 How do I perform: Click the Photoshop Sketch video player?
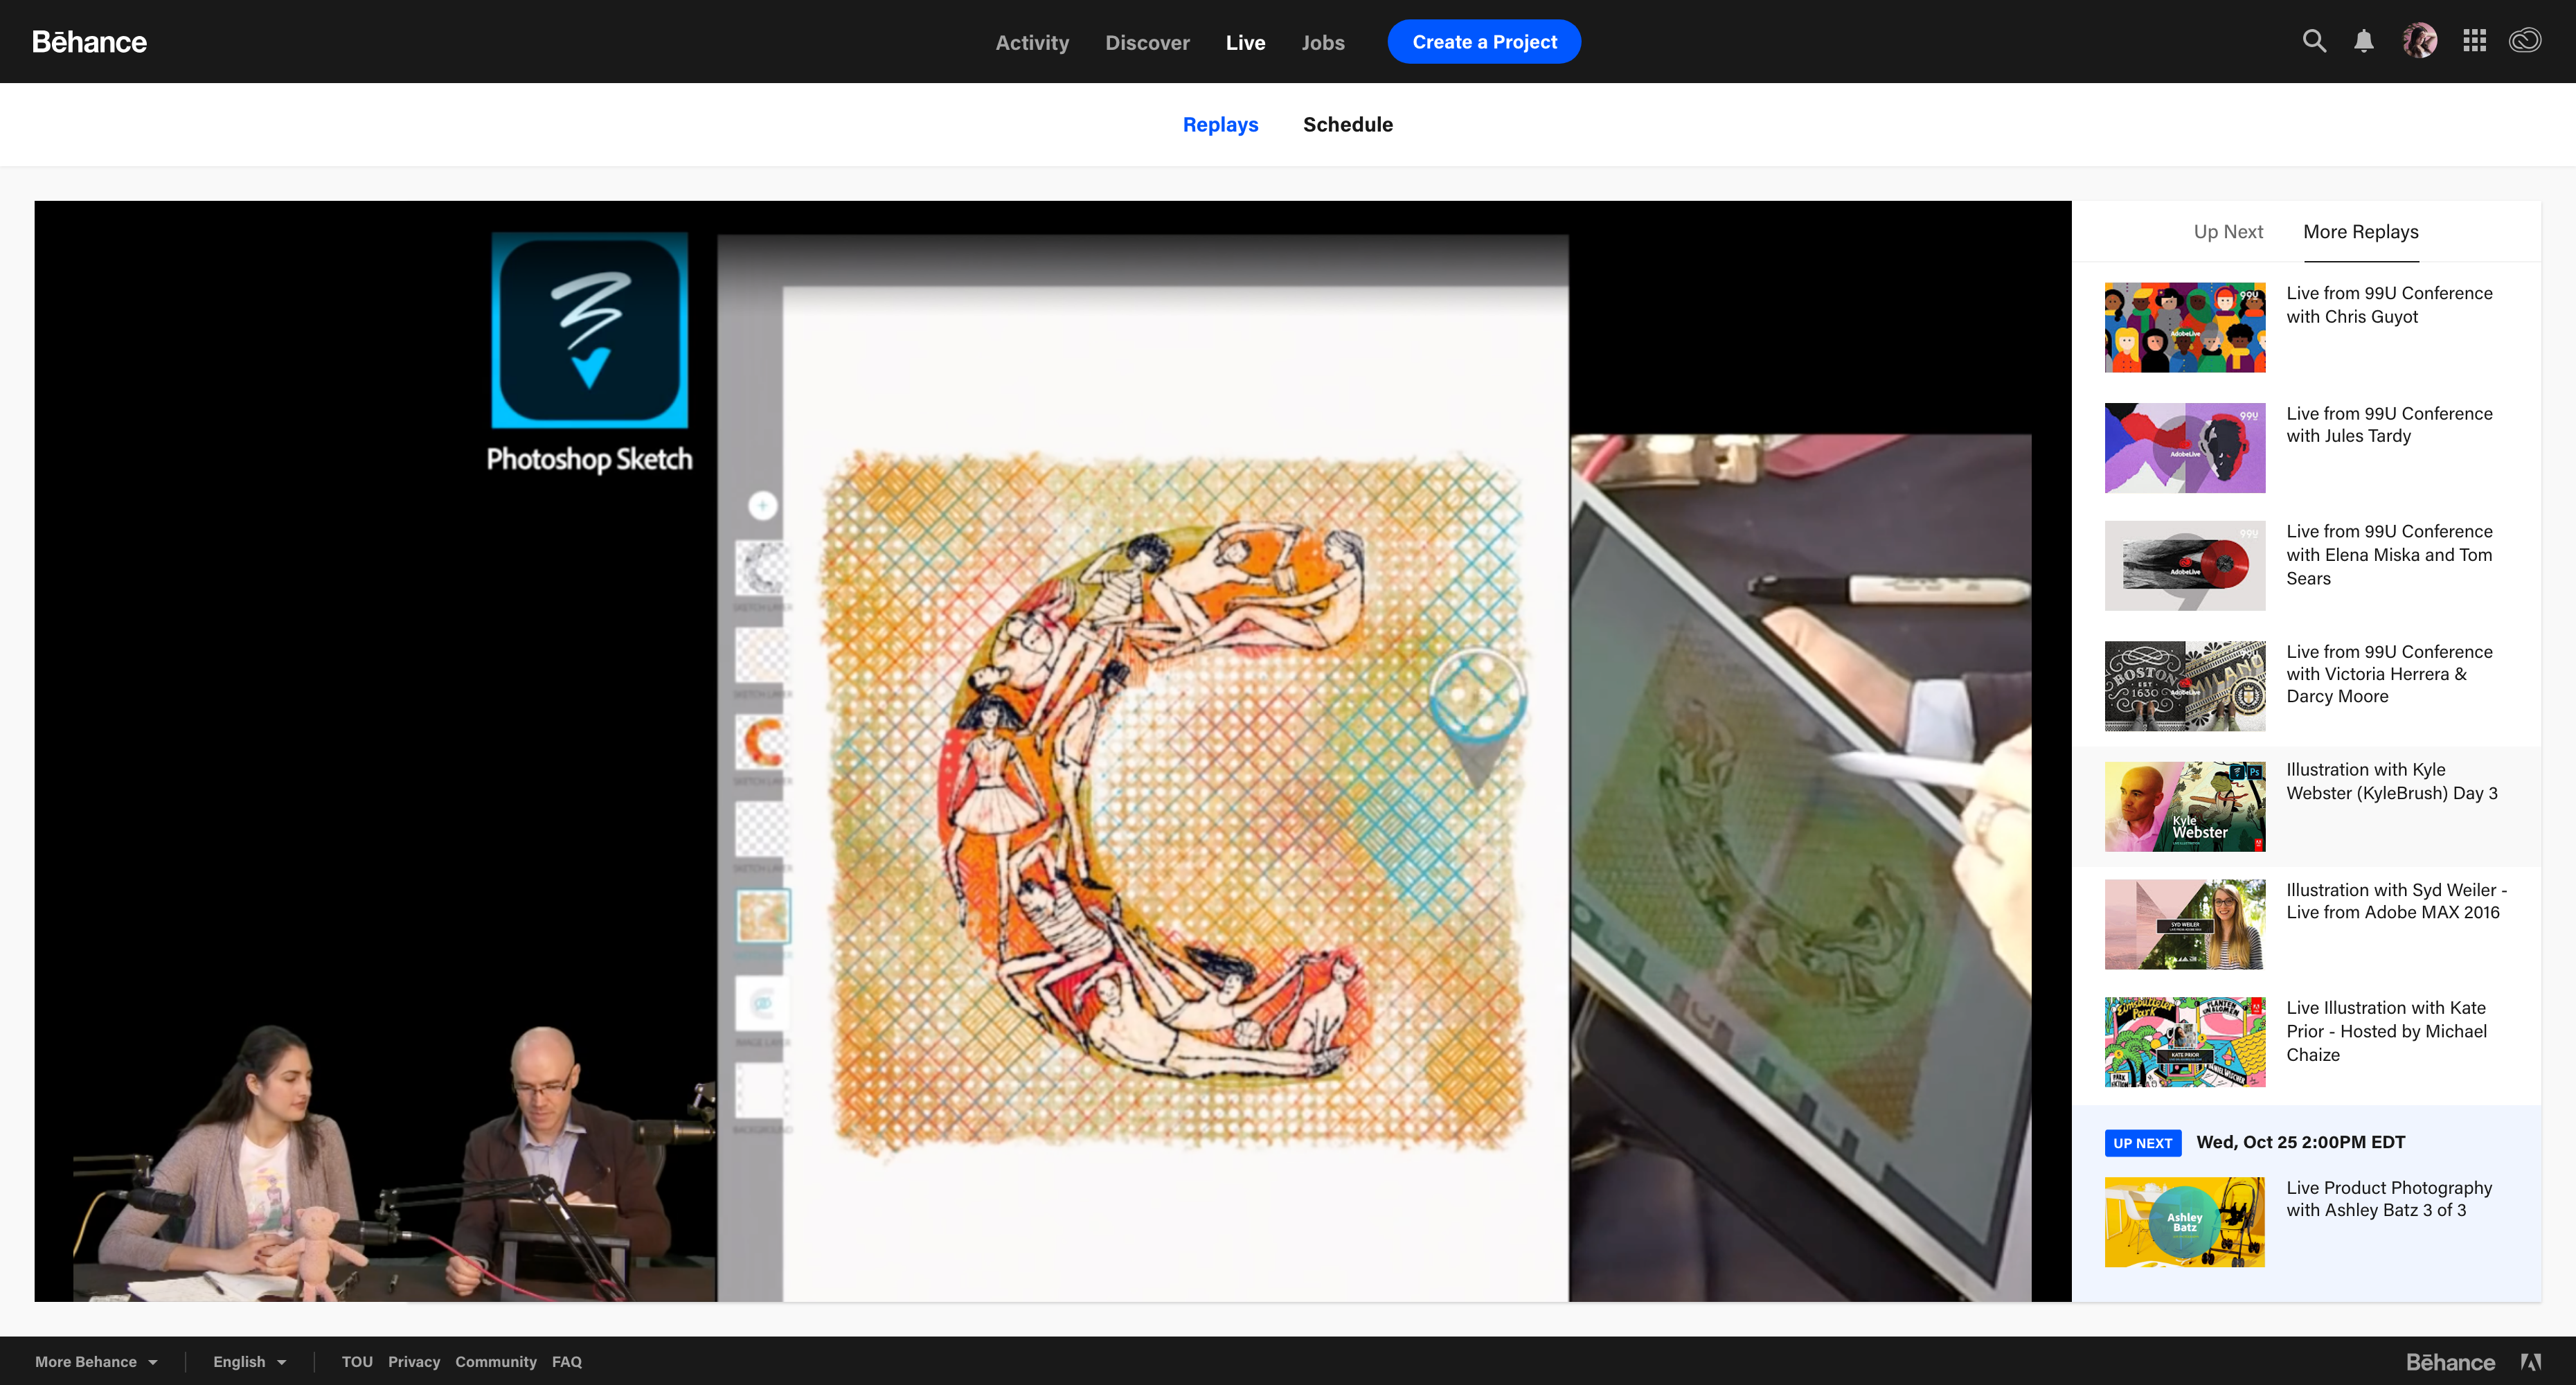click(x=1052, y=750)
